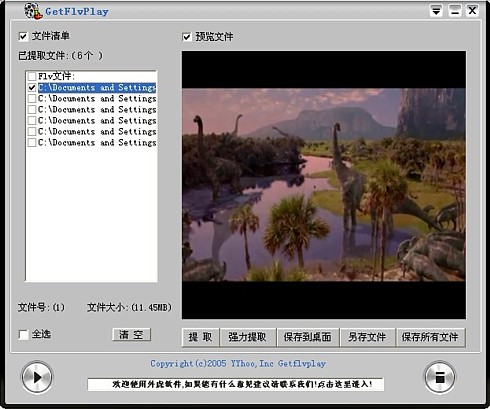Screen dimensions: 490x409
Task: Click the 文件大小: (11.45MB) label
Action: (129, 307)
